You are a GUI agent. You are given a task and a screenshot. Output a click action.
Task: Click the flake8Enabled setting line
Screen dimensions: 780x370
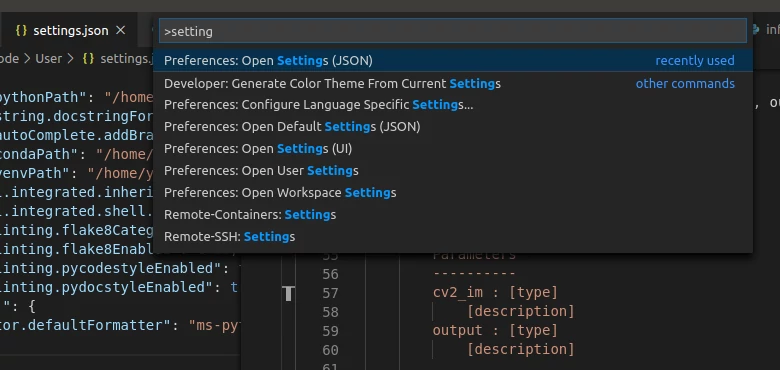pos(77,249)
